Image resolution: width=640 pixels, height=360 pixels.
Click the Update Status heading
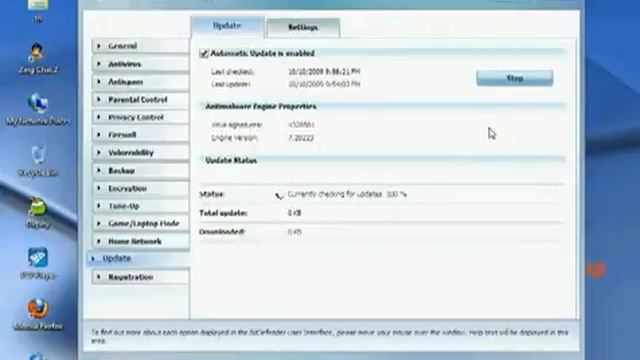(231, 160)
